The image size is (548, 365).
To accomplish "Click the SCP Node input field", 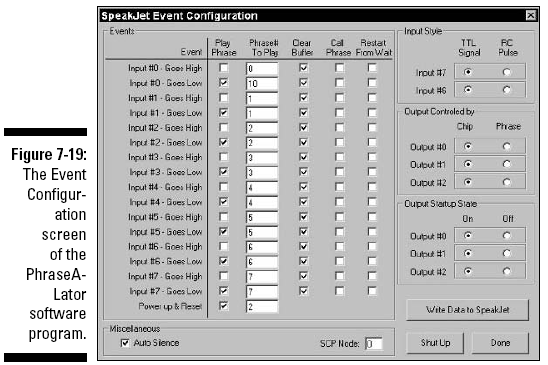I will 374,344.
